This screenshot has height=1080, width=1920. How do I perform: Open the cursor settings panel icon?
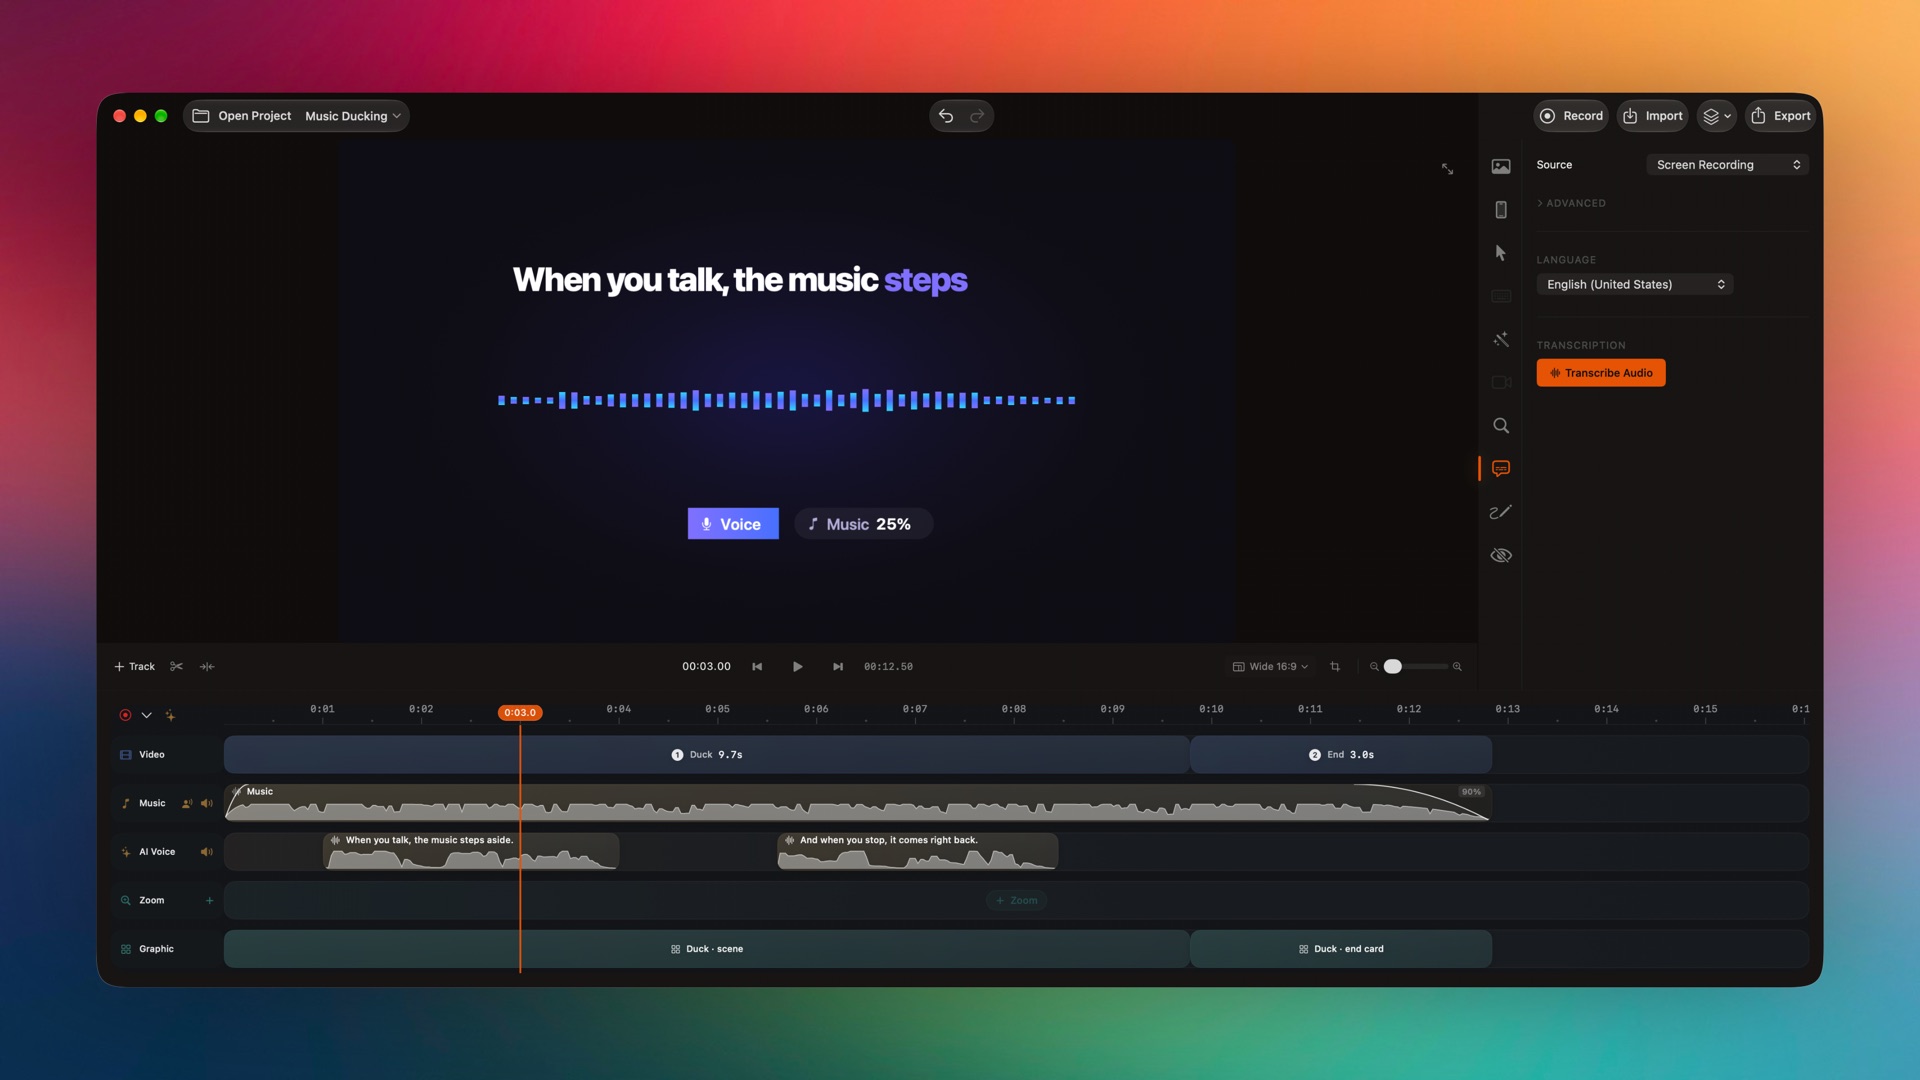(1500, 252)
